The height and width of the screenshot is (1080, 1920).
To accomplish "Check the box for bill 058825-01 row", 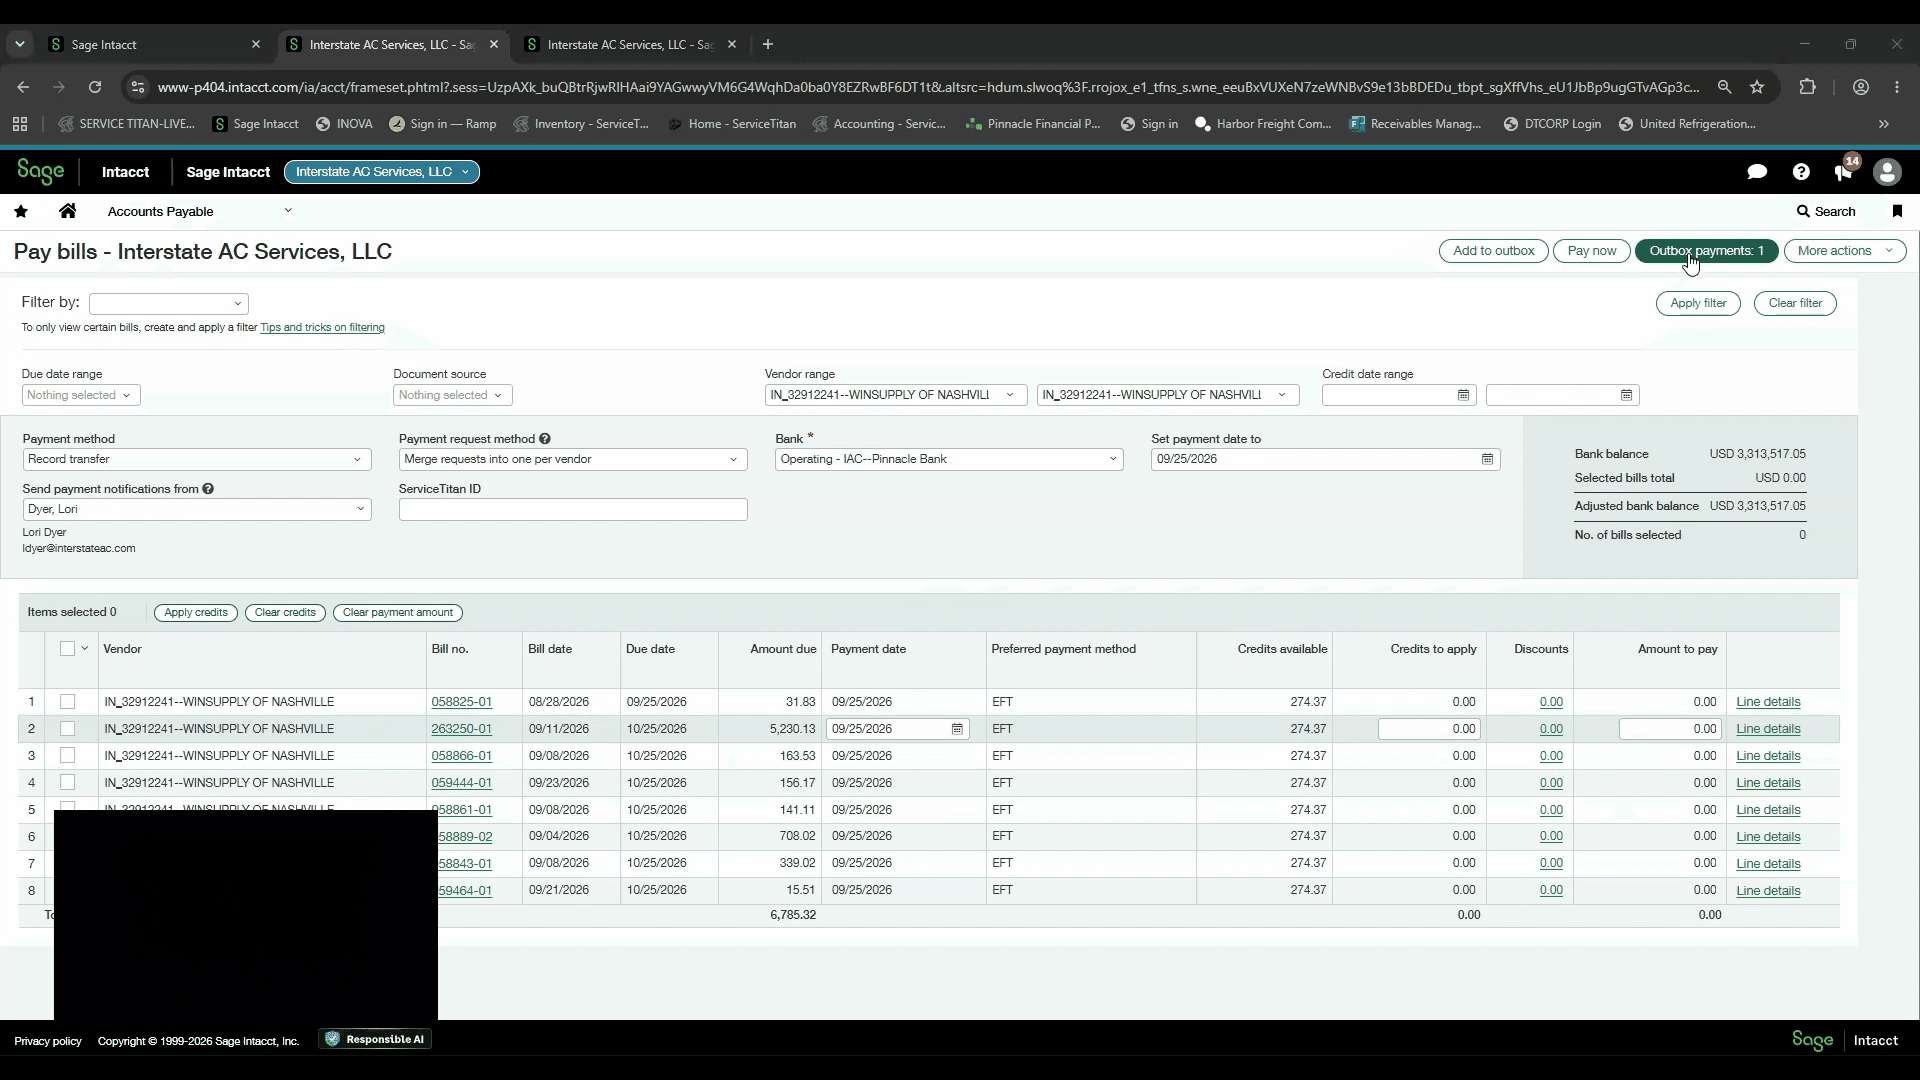I will click(67, 702).
